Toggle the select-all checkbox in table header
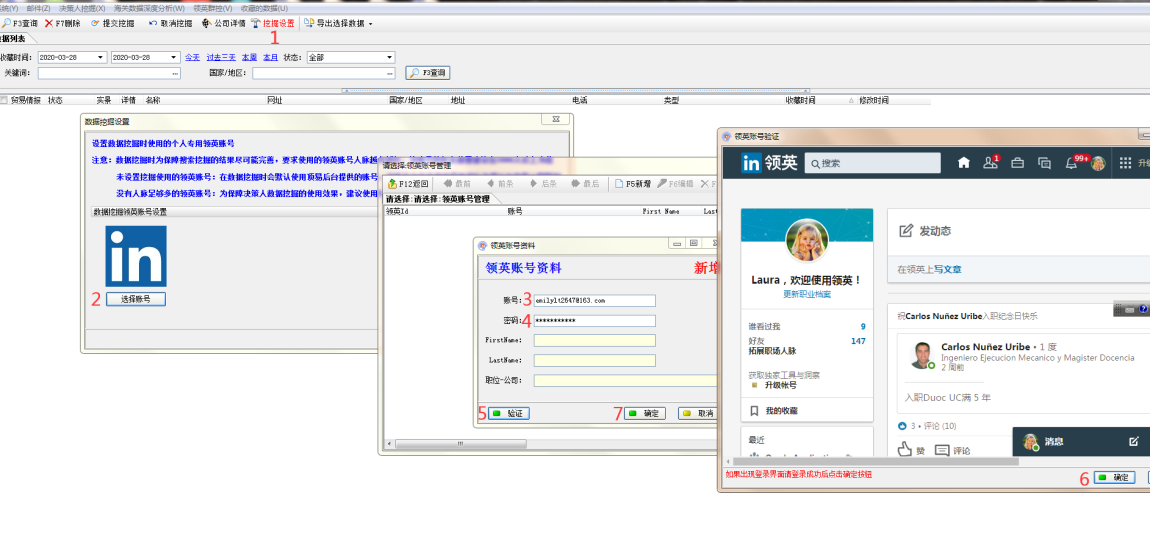Viewport: 1150px width, 543px height. (x=4, y=100)
